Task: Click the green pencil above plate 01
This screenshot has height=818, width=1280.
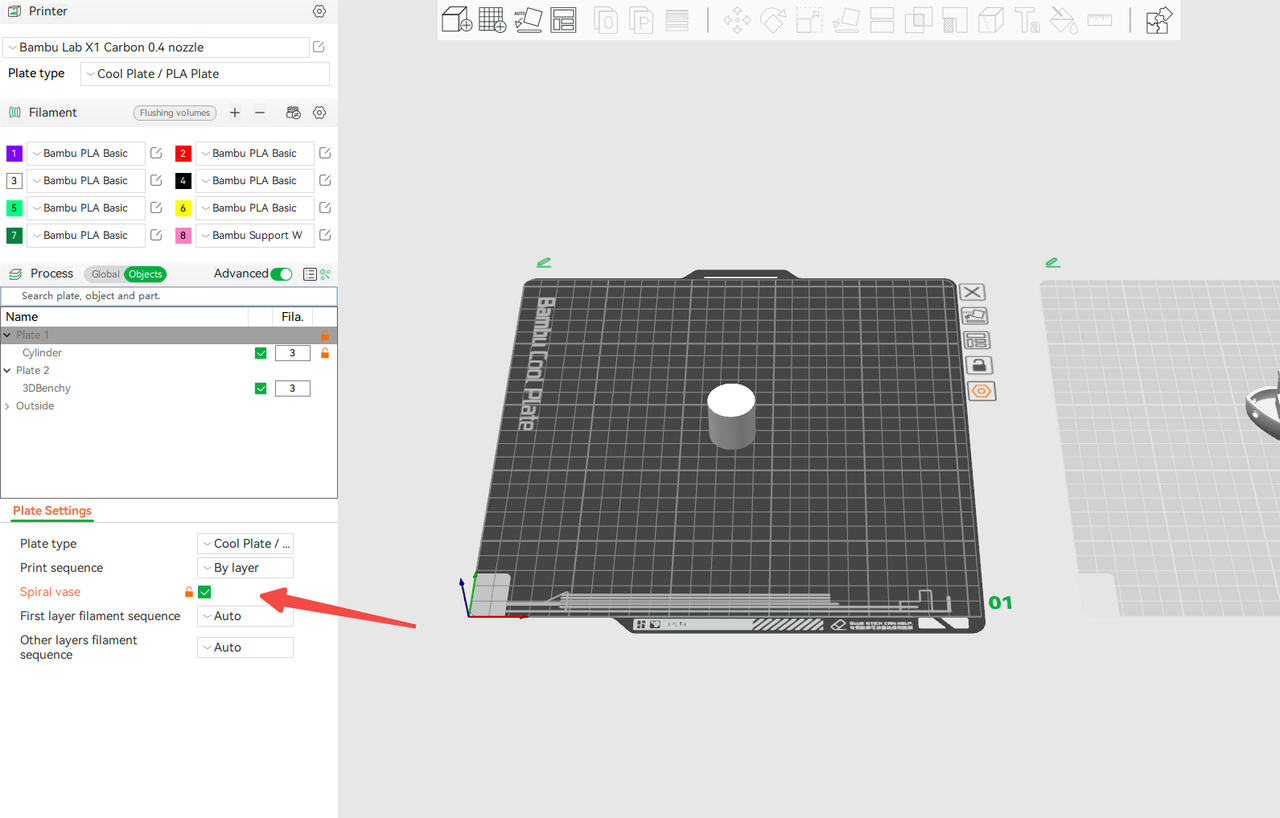Action: (x=544, y=262)
